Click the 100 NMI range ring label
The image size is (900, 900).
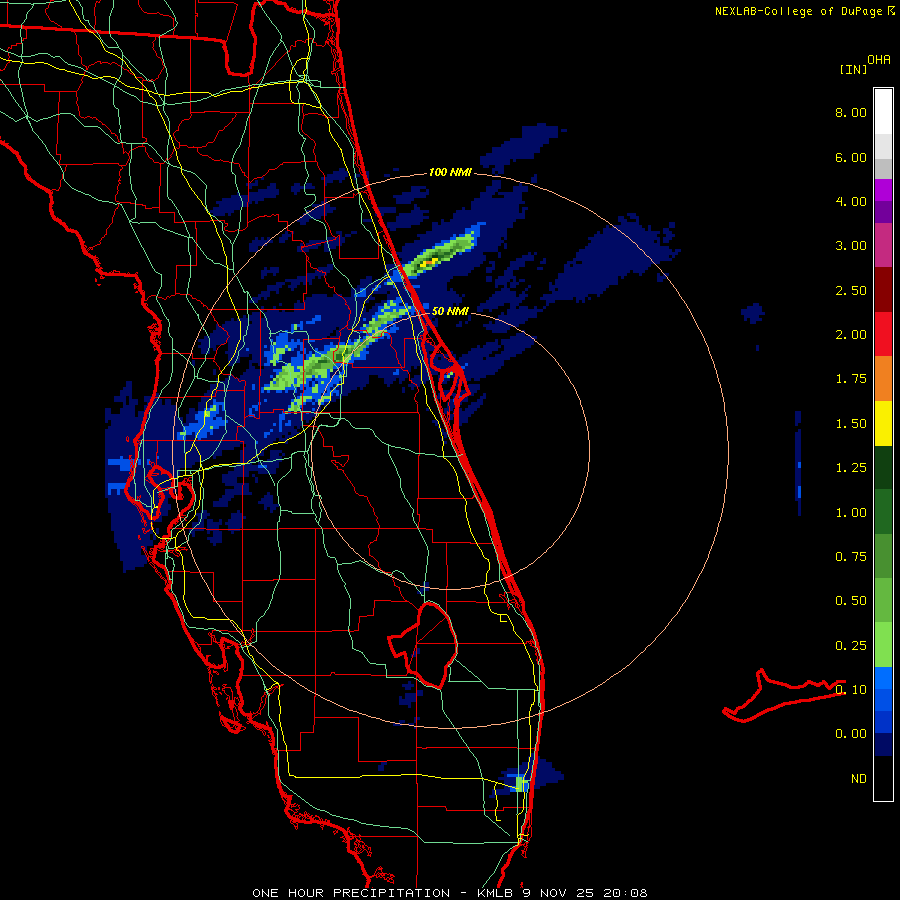450,172
